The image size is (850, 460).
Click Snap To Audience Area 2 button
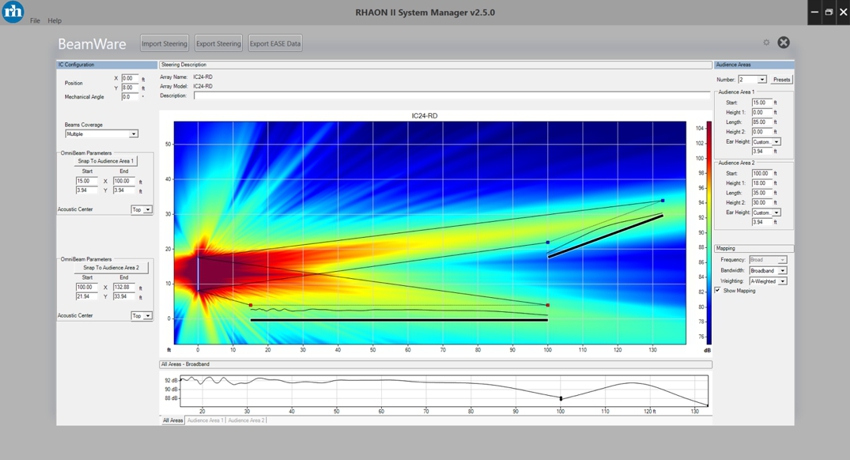pos(111,268)
